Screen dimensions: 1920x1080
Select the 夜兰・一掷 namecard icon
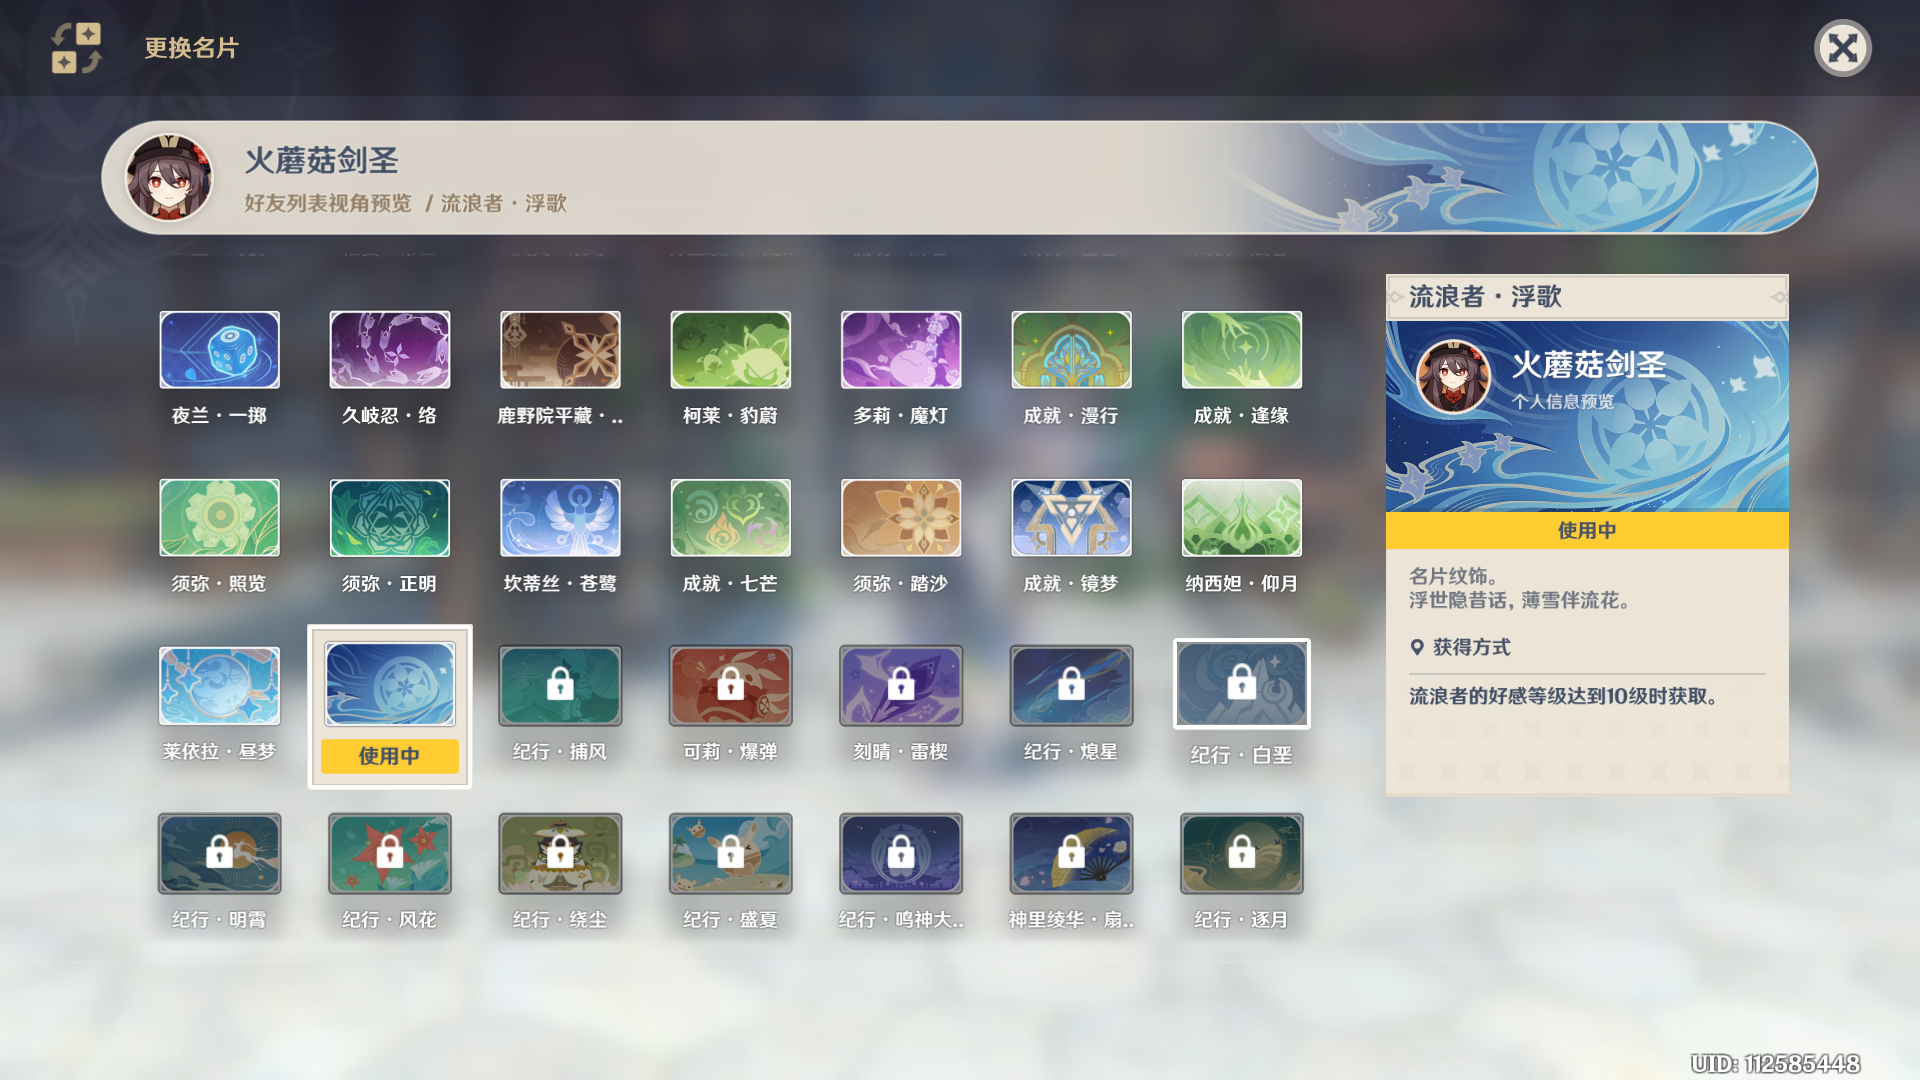[x=219, y=350]
